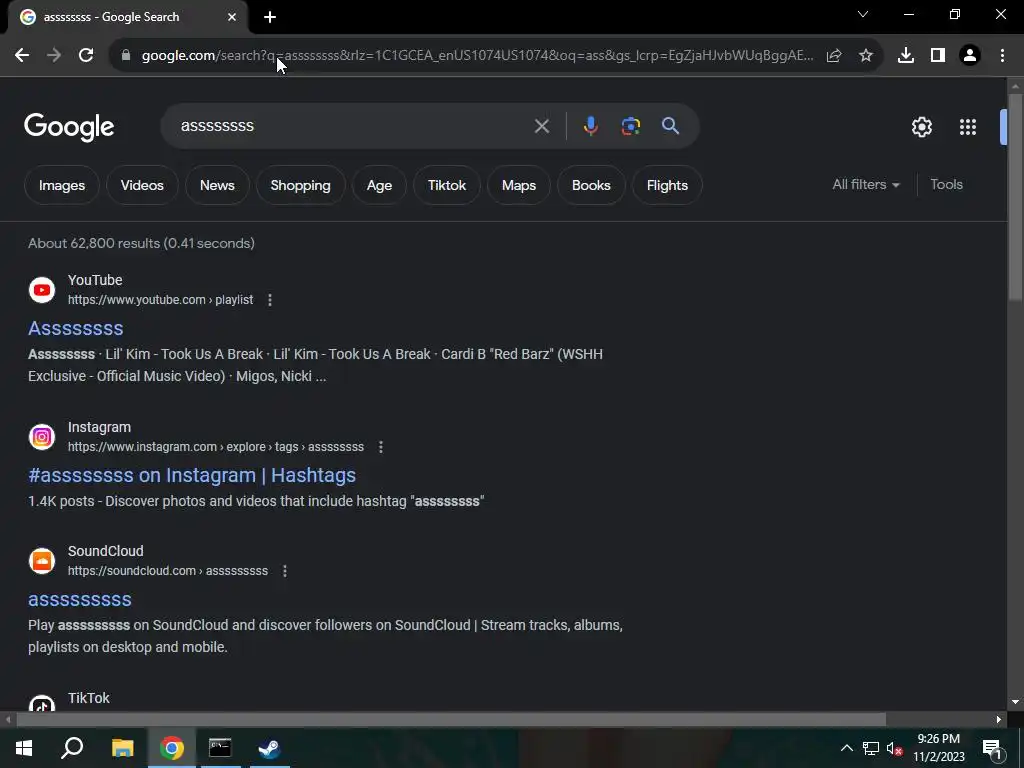Image resolution: width=1024 pixels, height=768 pixels.
Task: Click the youtube.com playlist URL text
Action: click(x=161, y=300)
